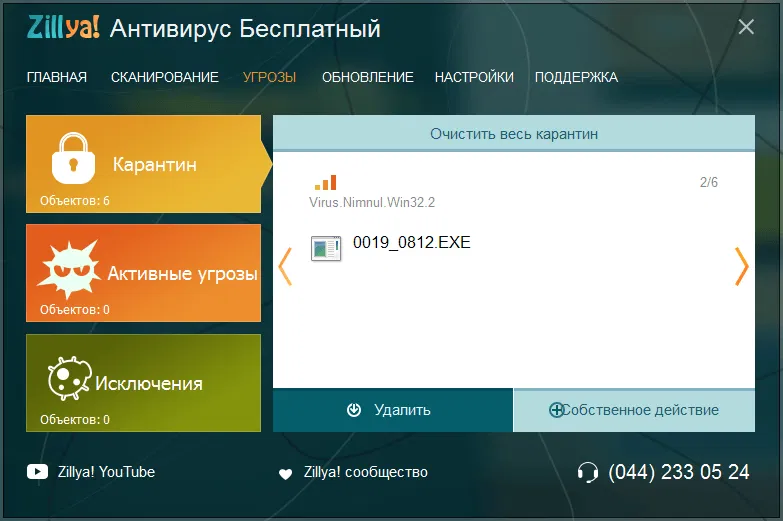Click the EXE file icon

326,248
